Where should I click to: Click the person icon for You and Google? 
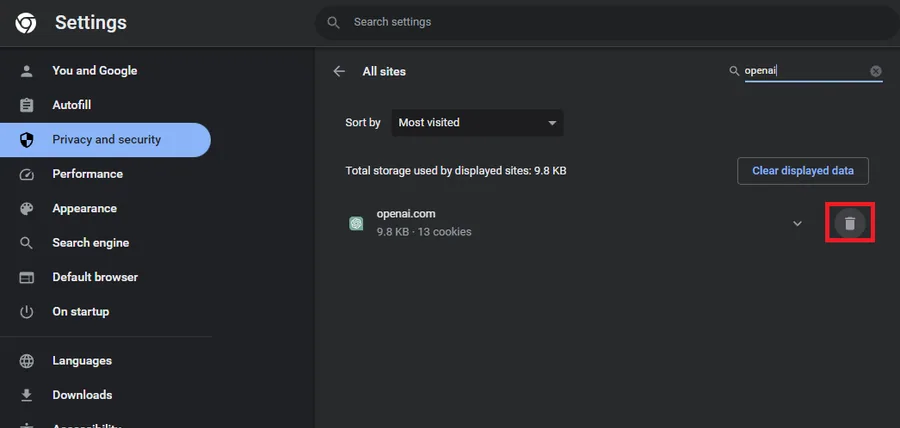pos(26,71)
